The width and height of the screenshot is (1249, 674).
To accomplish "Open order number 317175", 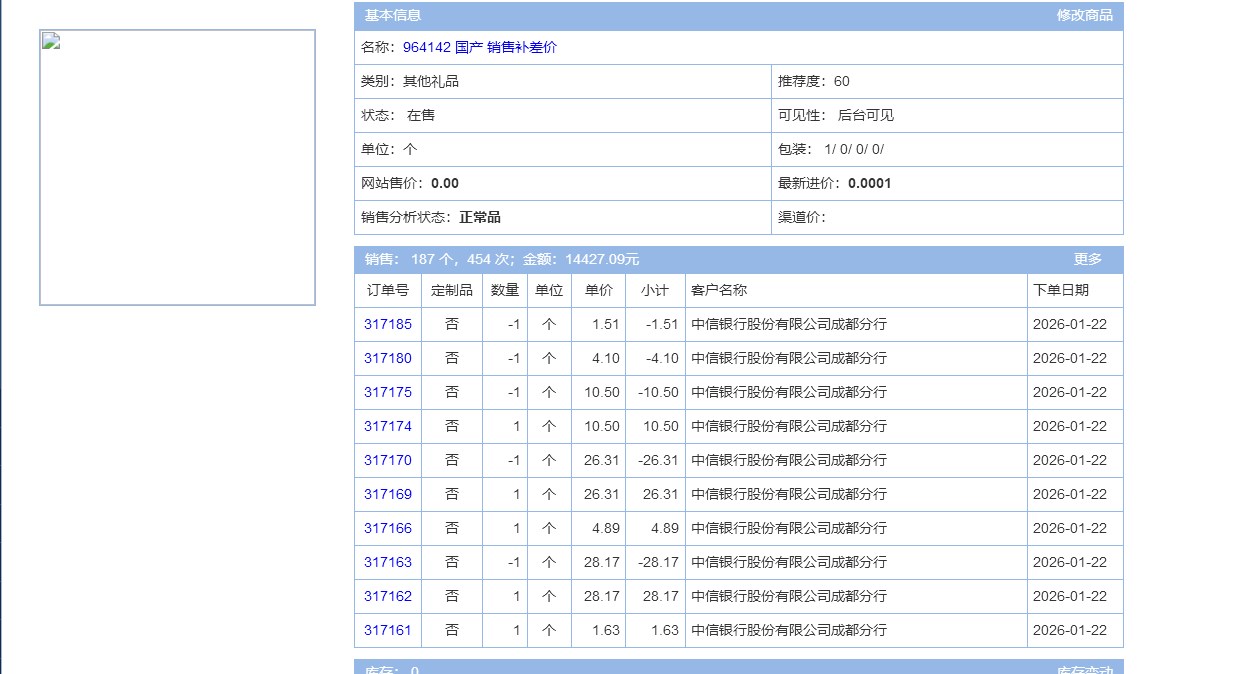I will click(x=387, y=393).
